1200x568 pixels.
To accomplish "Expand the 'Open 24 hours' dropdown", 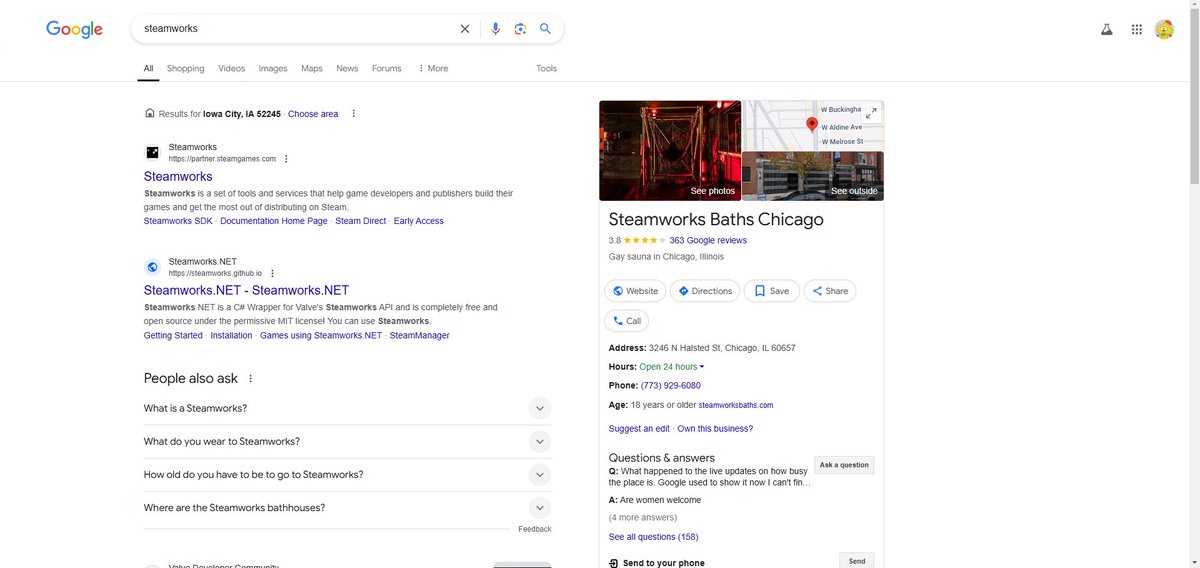I will pos(672,367).
